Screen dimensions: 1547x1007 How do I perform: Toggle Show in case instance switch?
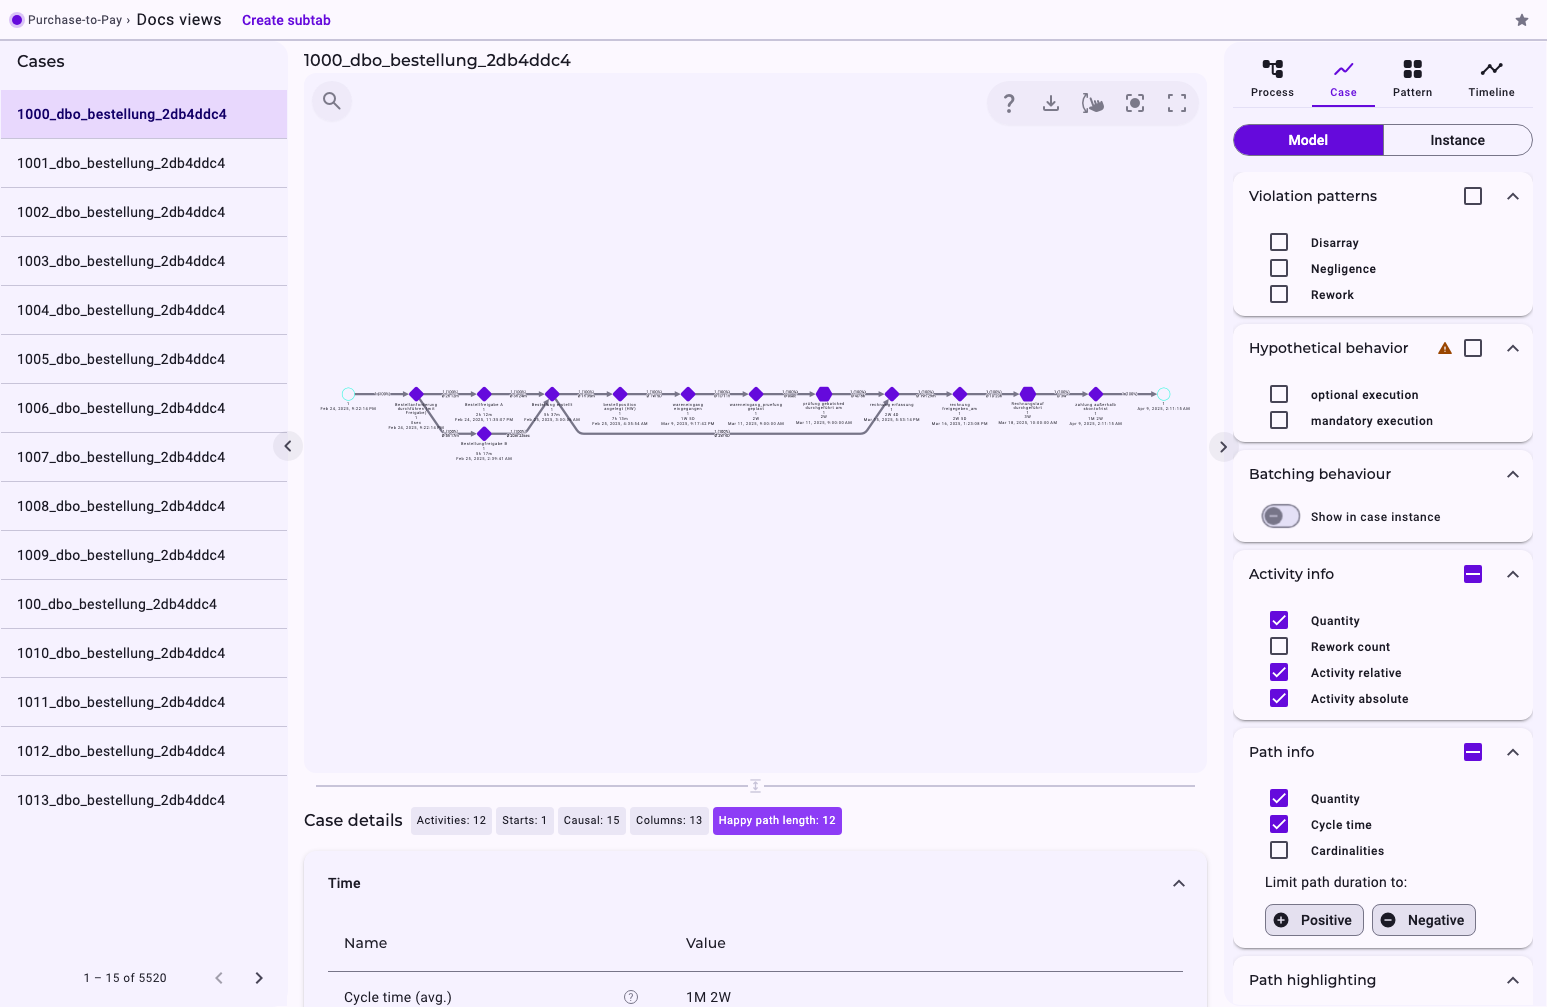pyautogui.click(x=1281, y=516)
